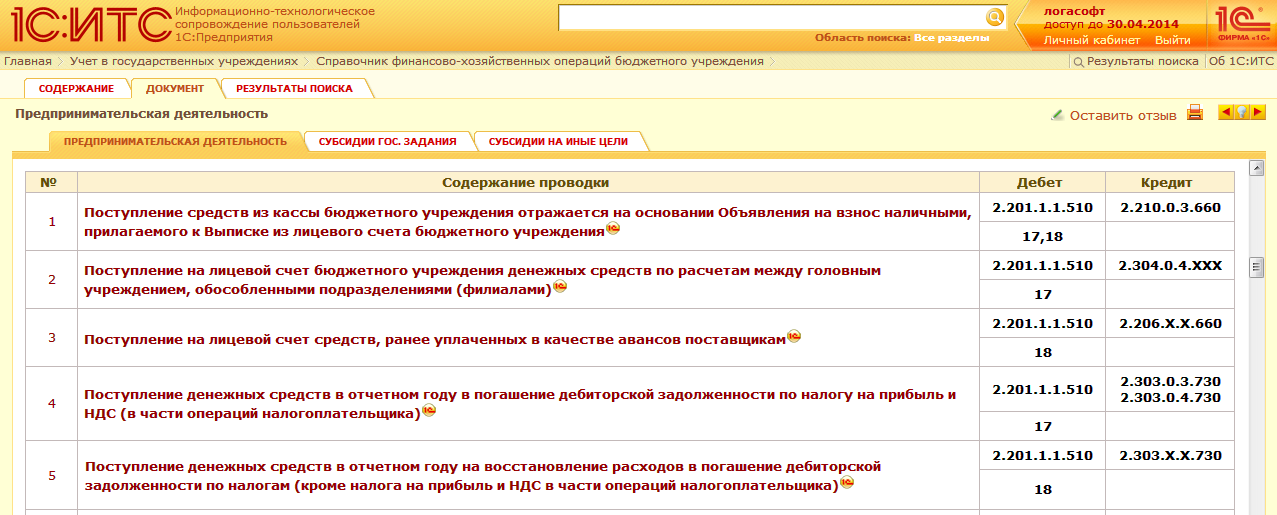Screen dimensions: 1277x515
Task: Click the search magnifier button
Action: pos(995,17)
